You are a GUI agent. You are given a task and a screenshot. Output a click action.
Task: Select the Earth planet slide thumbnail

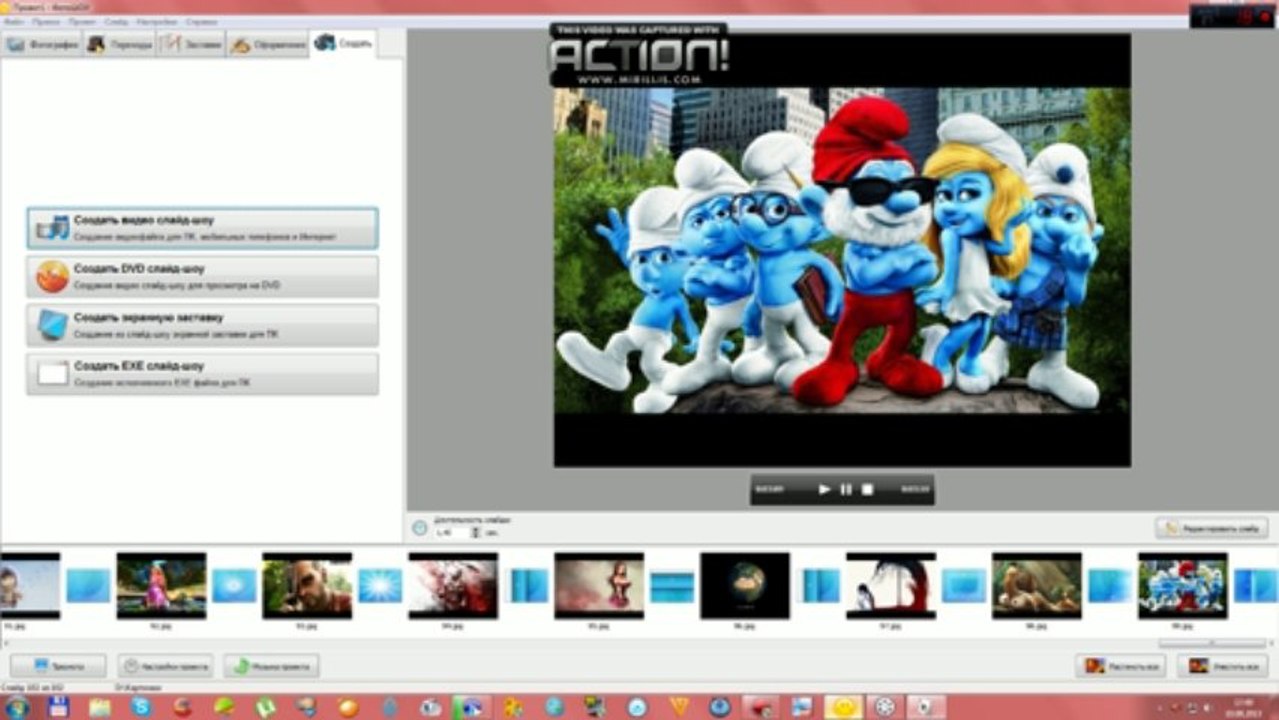tap(745, 585)
